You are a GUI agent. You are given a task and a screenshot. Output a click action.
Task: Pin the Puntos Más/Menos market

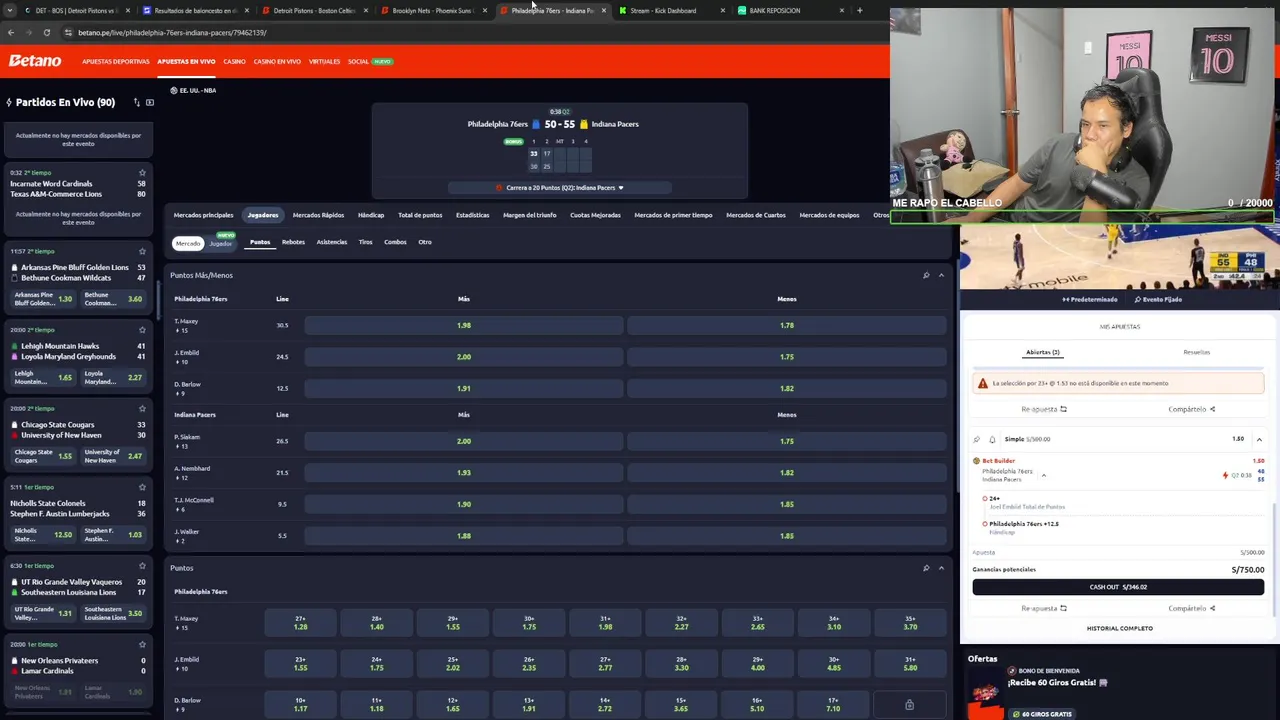click(926, 275)
